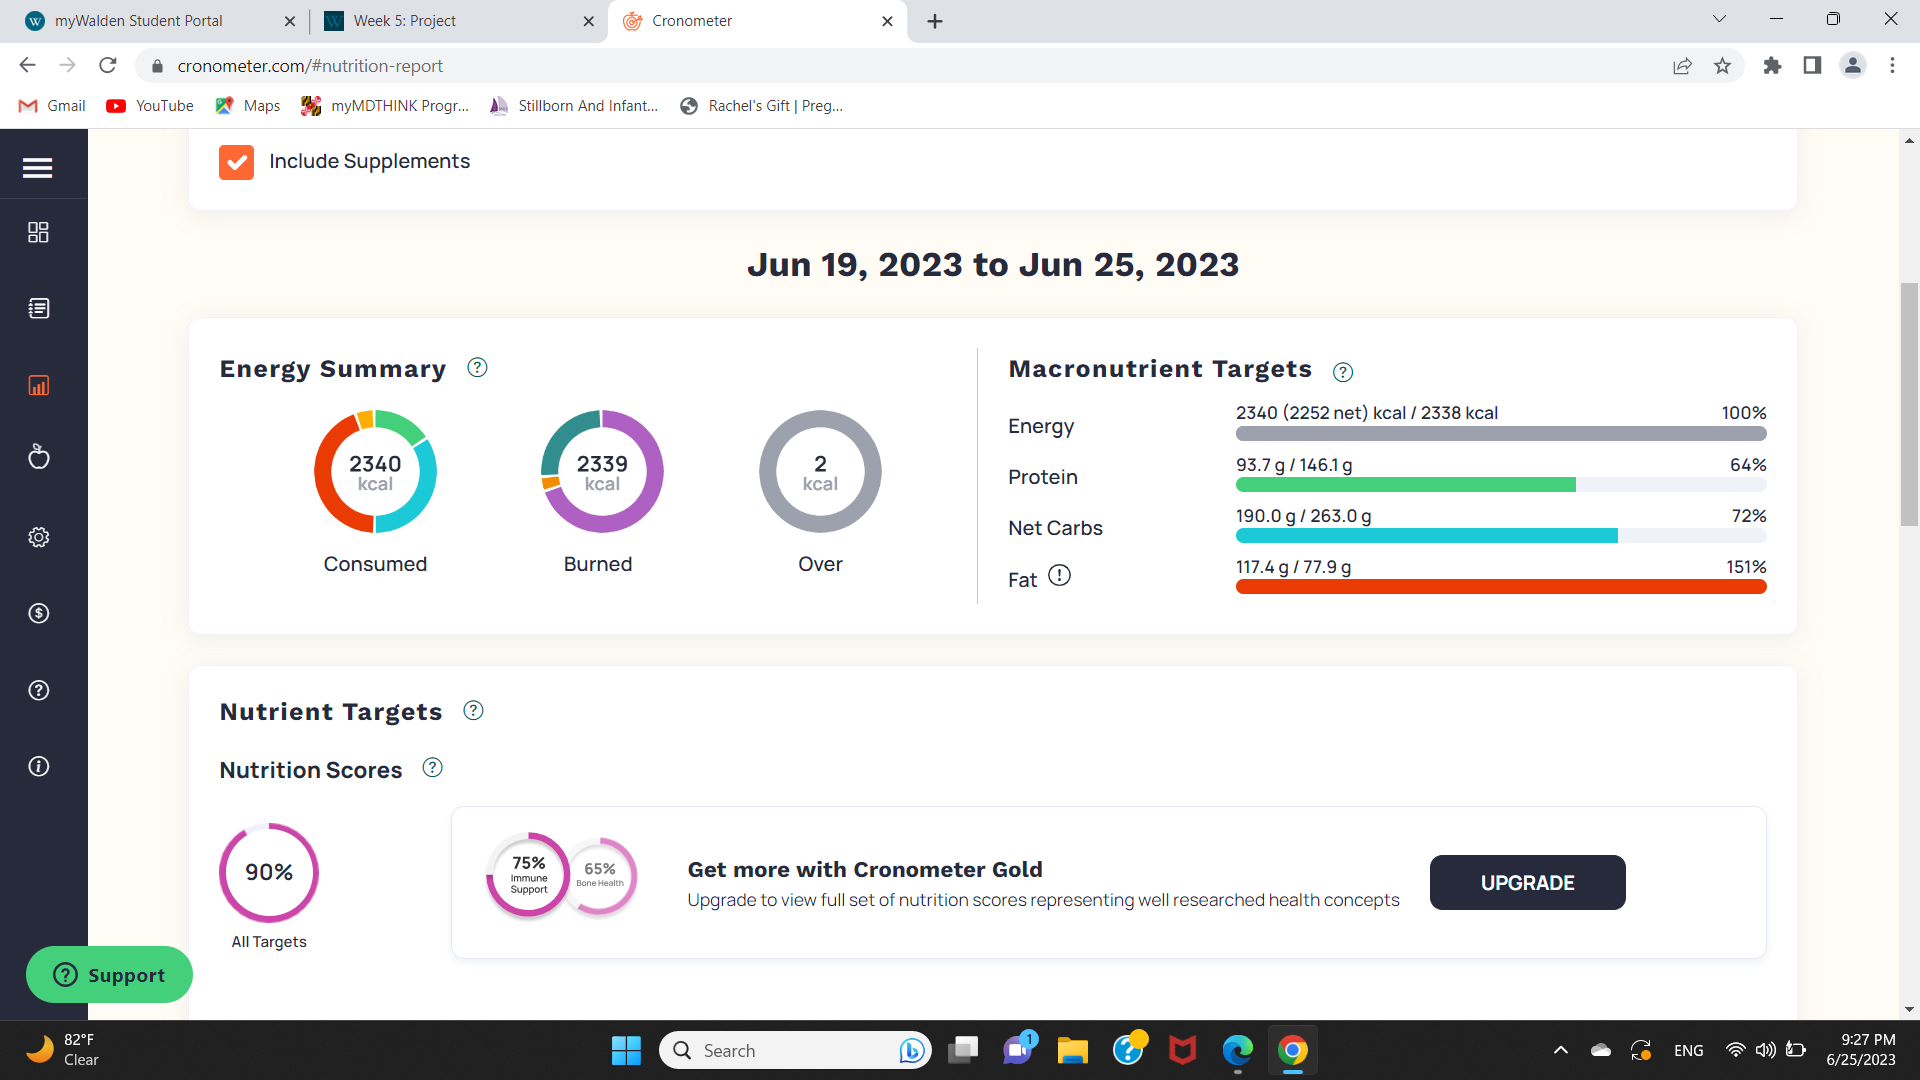
Task: Reload the Cronometer page
Action: (x=108, y=65)
